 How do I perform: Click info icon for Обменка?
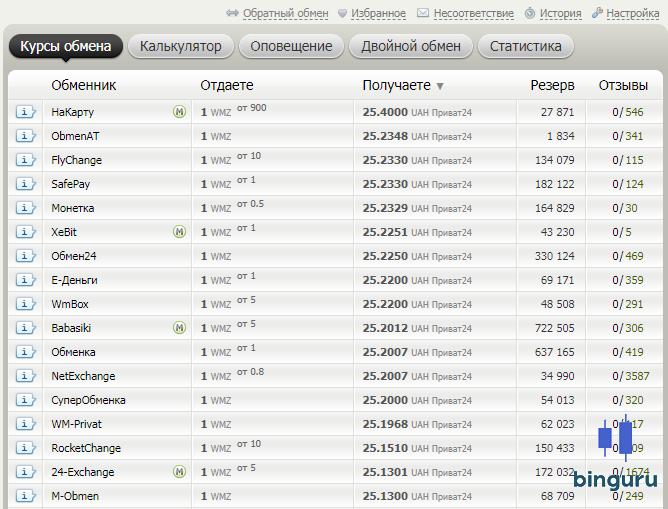pyautogui.click(x=26, y=352)
